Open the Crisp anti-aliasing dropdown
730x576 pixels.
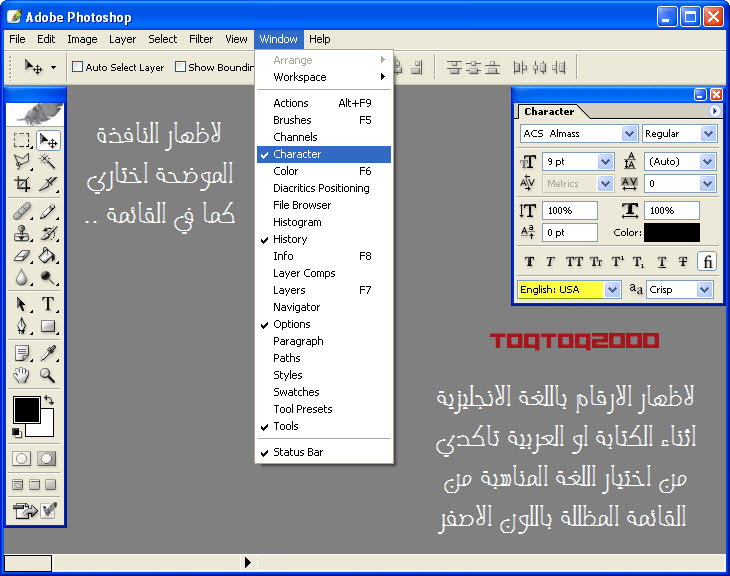click(x=705, y=289)
